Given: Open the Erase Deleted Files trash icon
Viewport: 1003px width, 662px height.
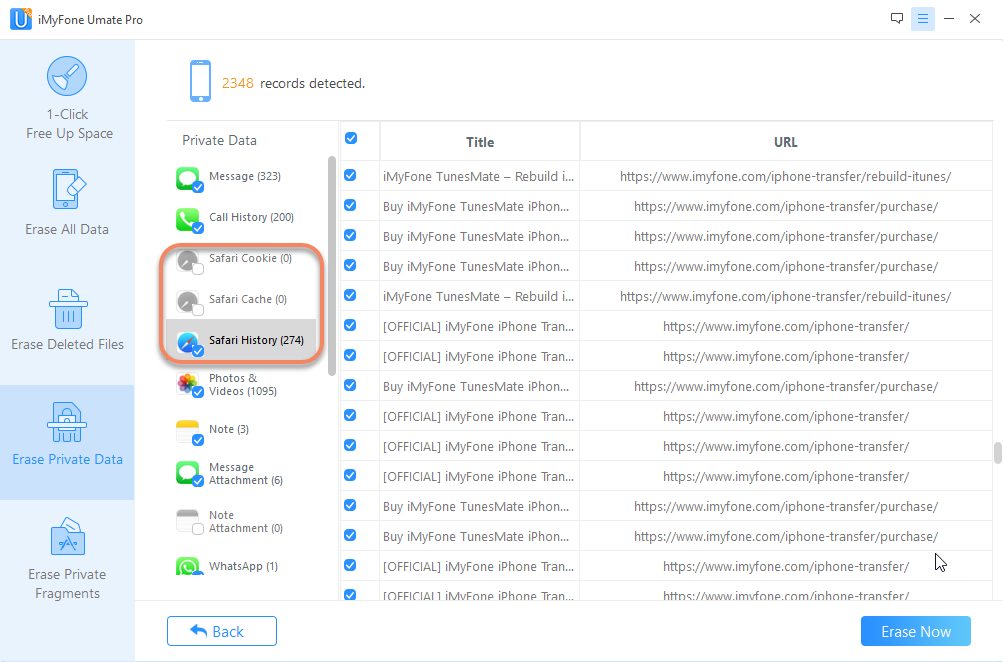Looking at the screenshot, I should click(68, 309).
